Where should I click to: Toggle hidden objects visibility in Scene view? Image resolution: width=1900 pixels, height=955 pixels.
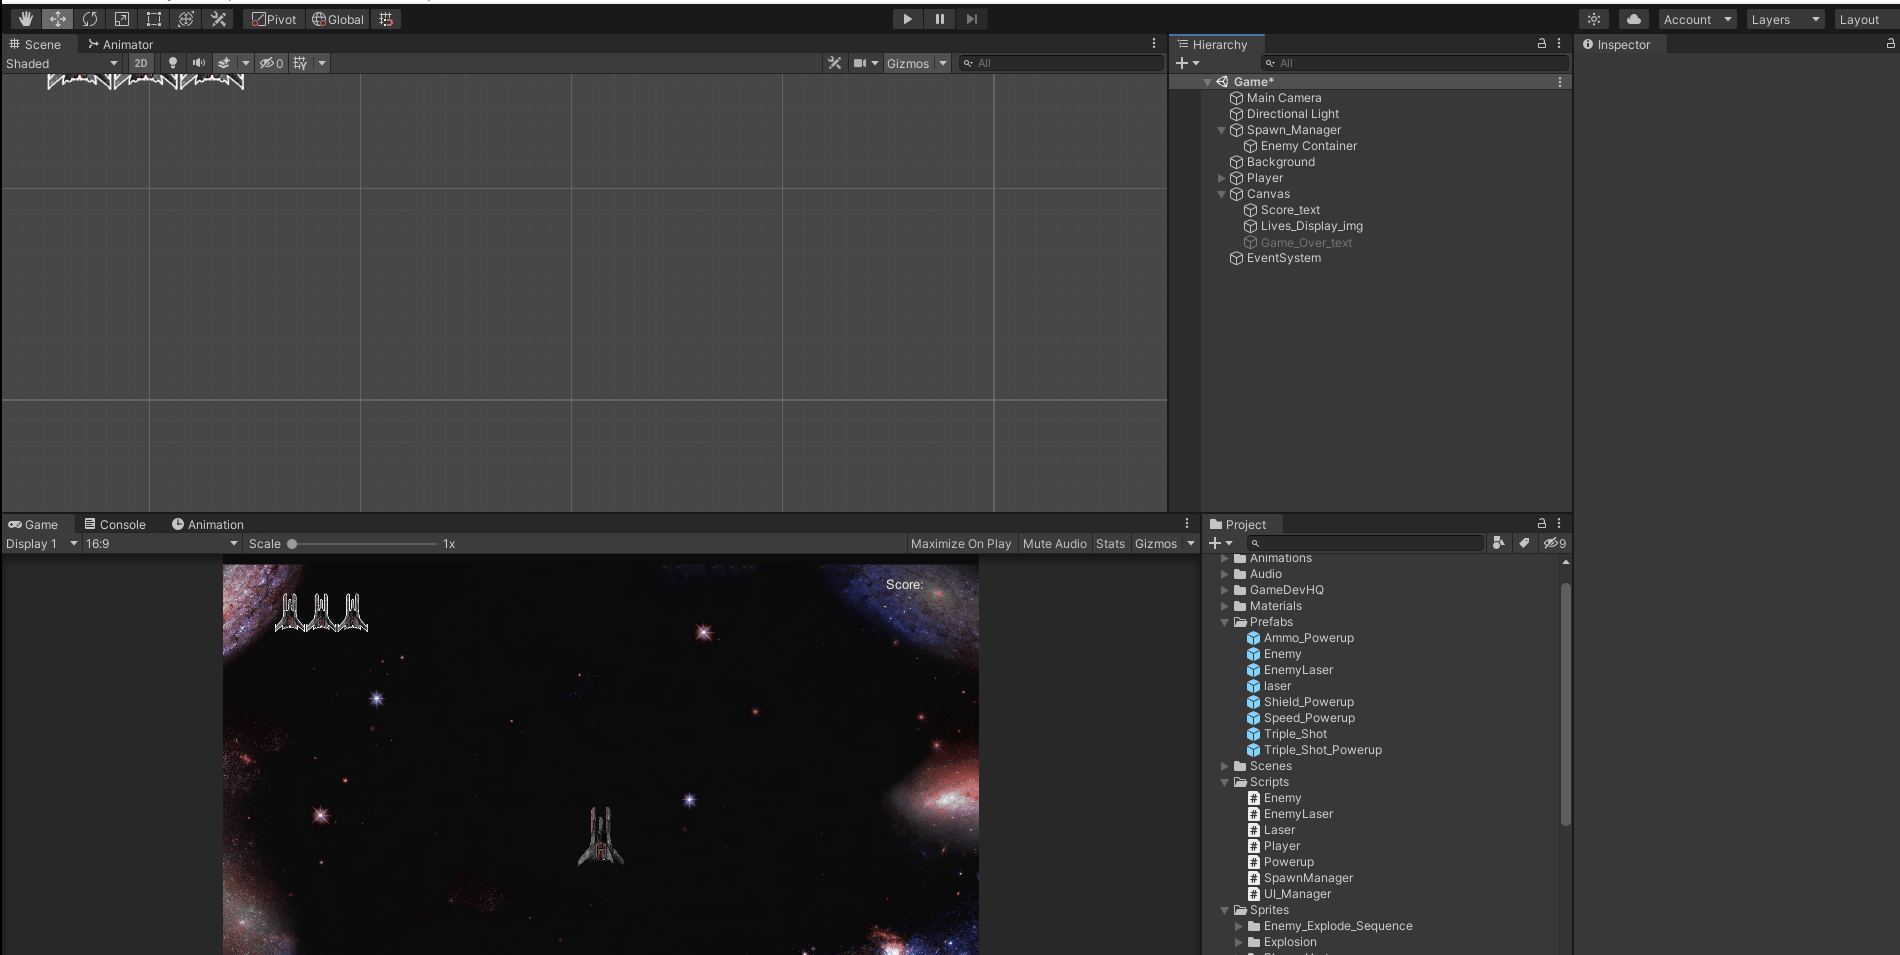tap(271, 63)
